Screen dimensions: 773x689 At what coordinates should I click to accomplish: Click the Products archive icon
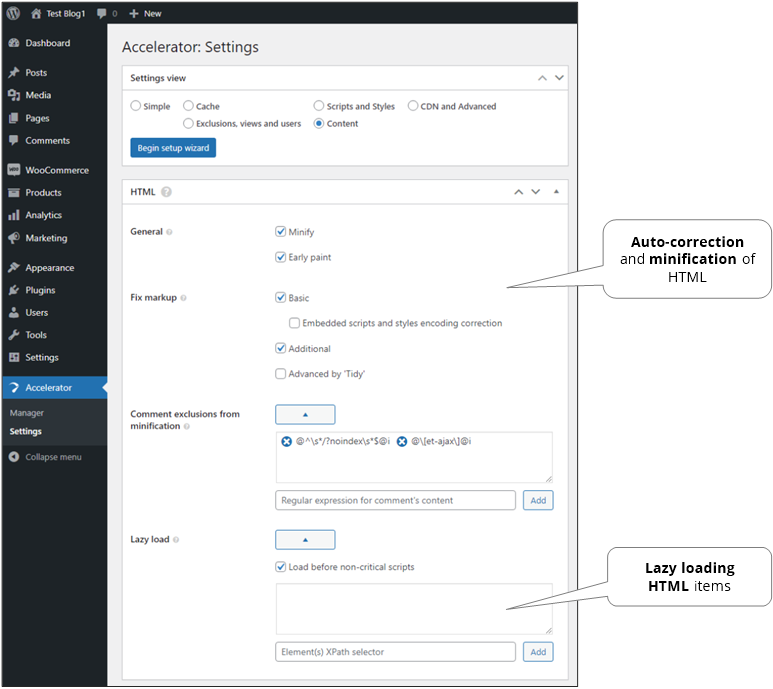coord(14,193)
